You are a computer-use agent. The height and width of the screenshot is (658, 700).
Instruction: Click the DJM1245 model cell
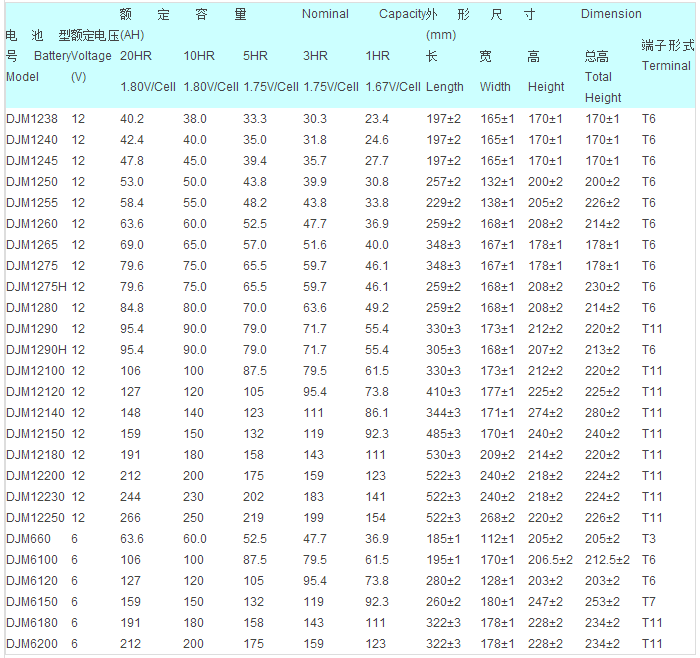tap(32, 161)
